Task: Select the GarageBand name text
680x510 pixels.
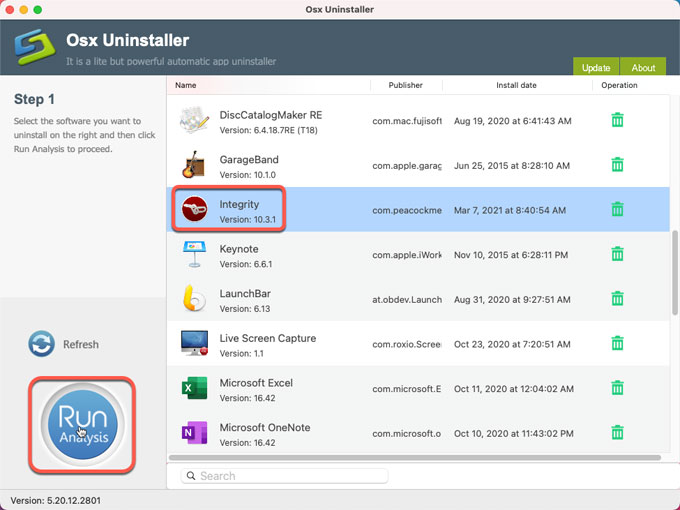Action: (249, 160)
